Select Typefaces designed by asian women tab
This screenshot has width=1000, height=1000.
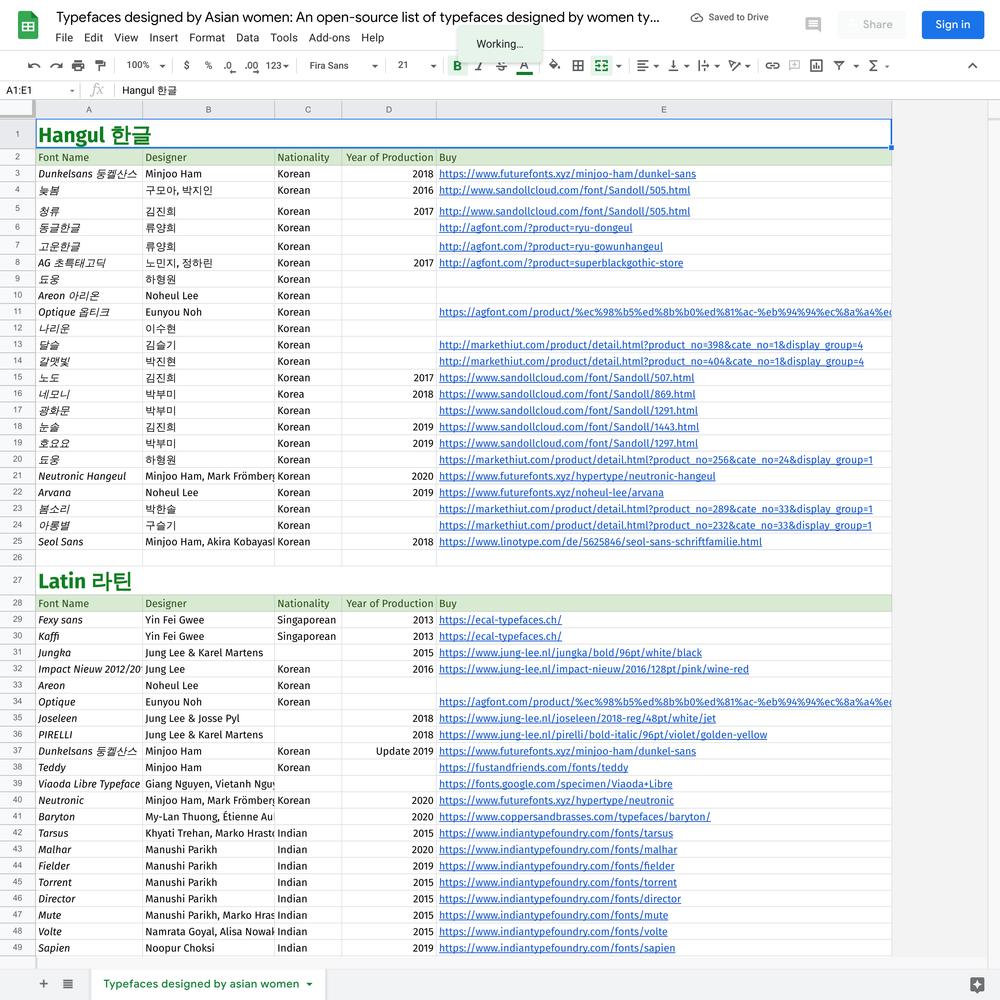pyautogui.click(x=201, y=983)
